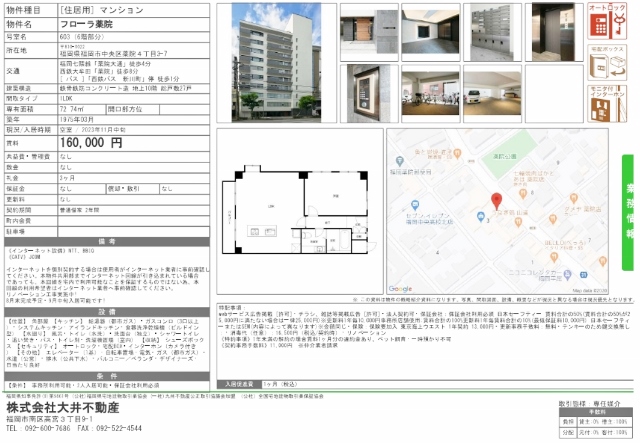This screenshot has height=443, width=640.
Task: Click build date 1975年03月
Action: [x=77, y=120]
